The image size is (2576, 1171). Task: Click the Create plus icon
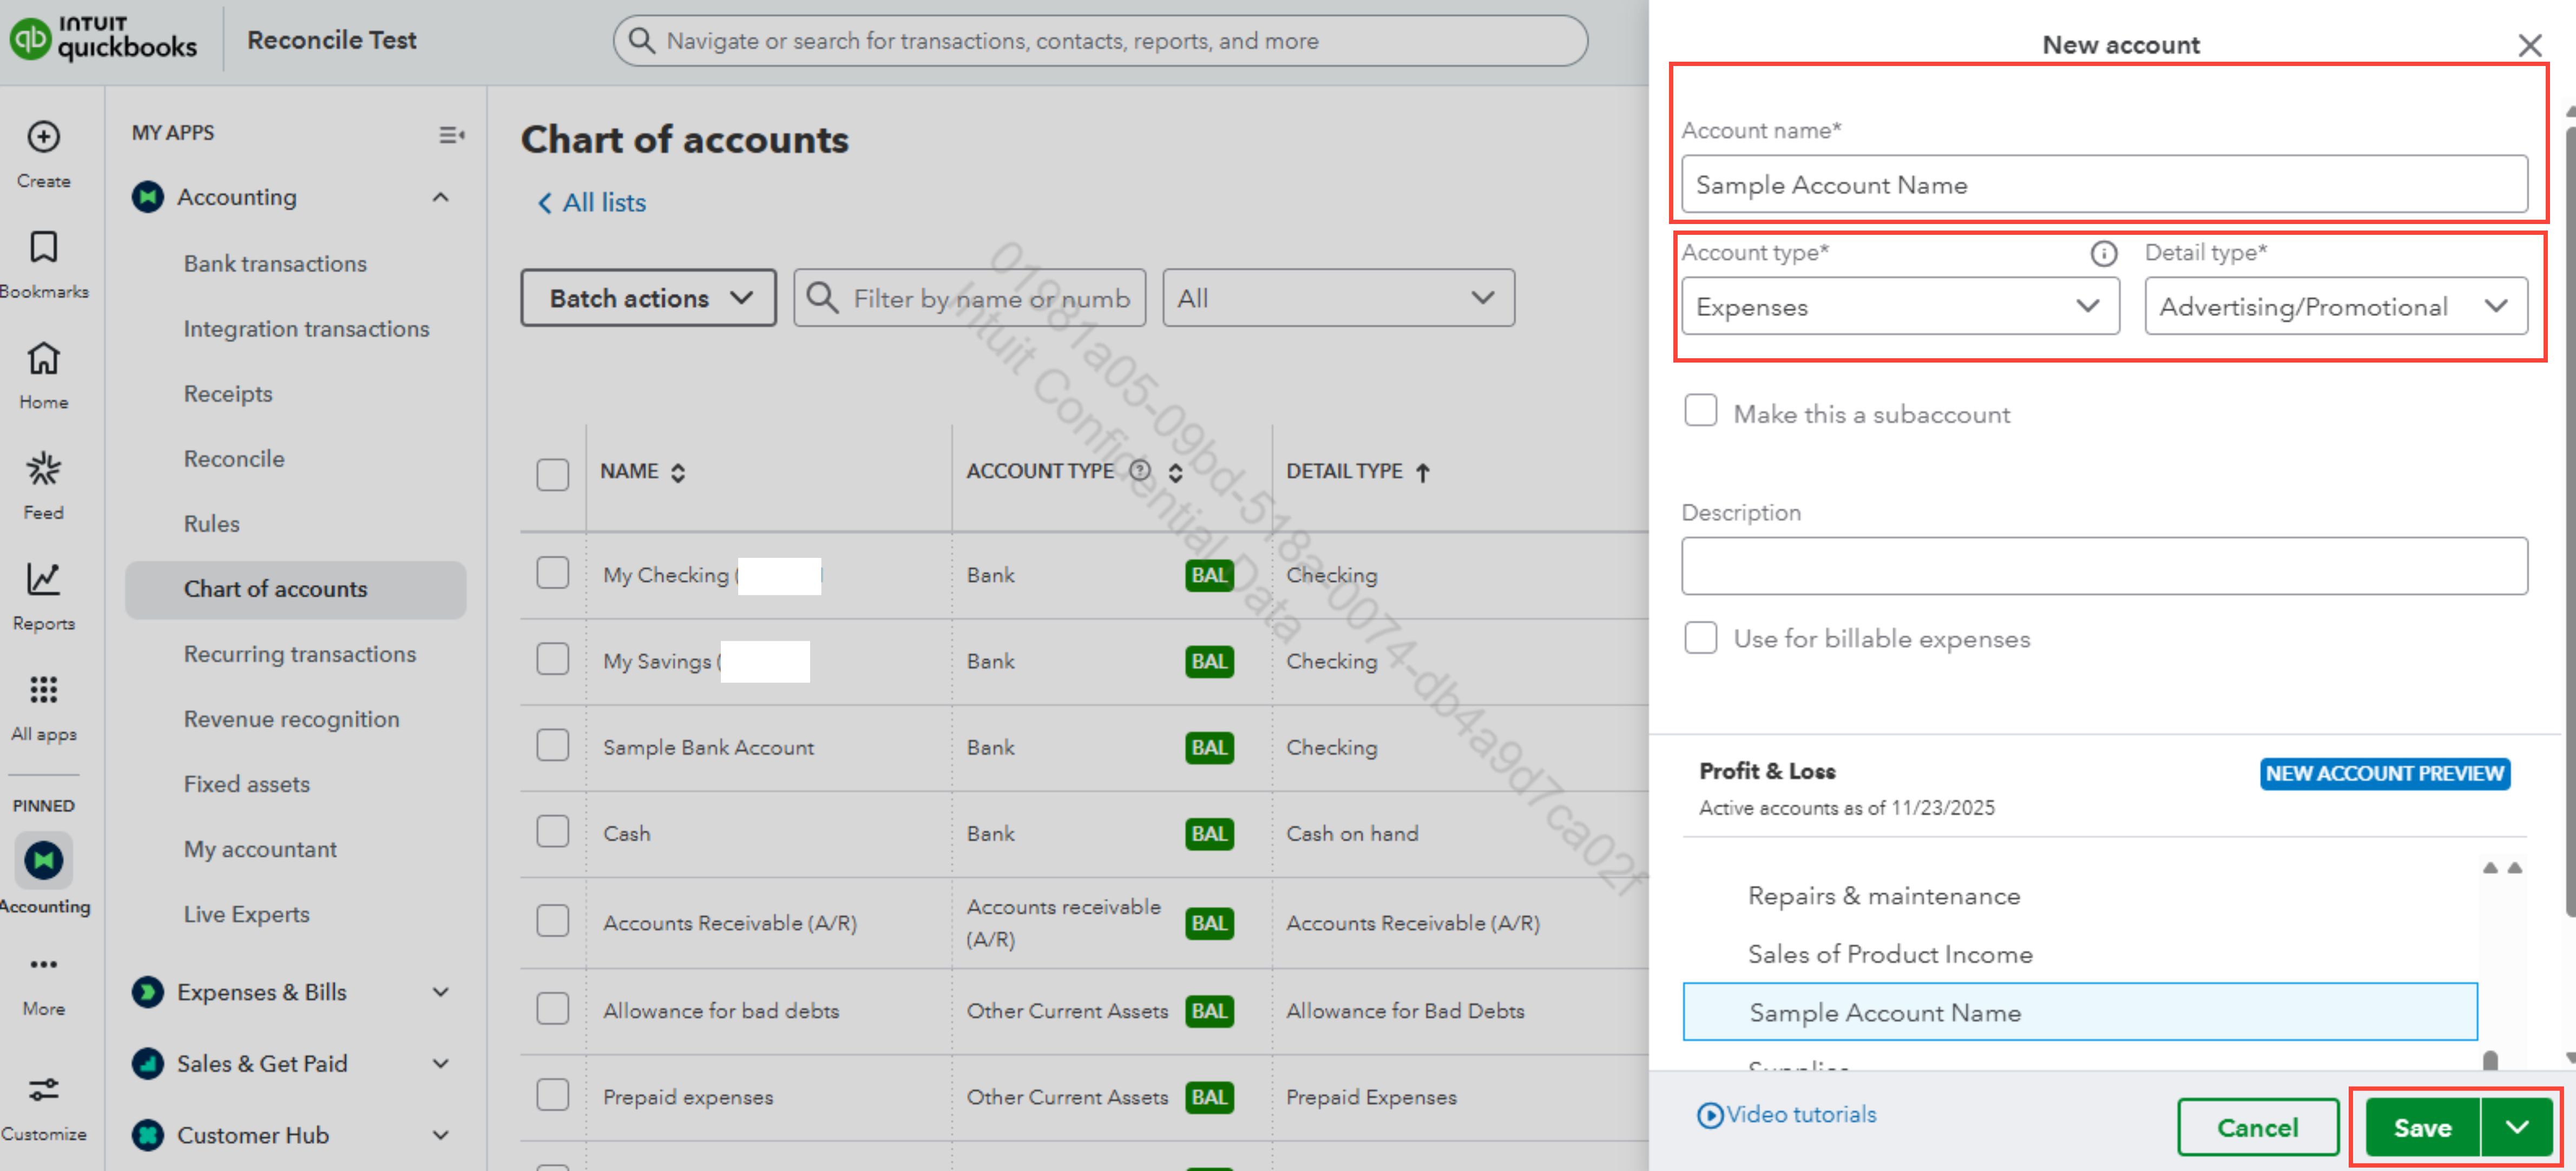[x=43, y=137]
